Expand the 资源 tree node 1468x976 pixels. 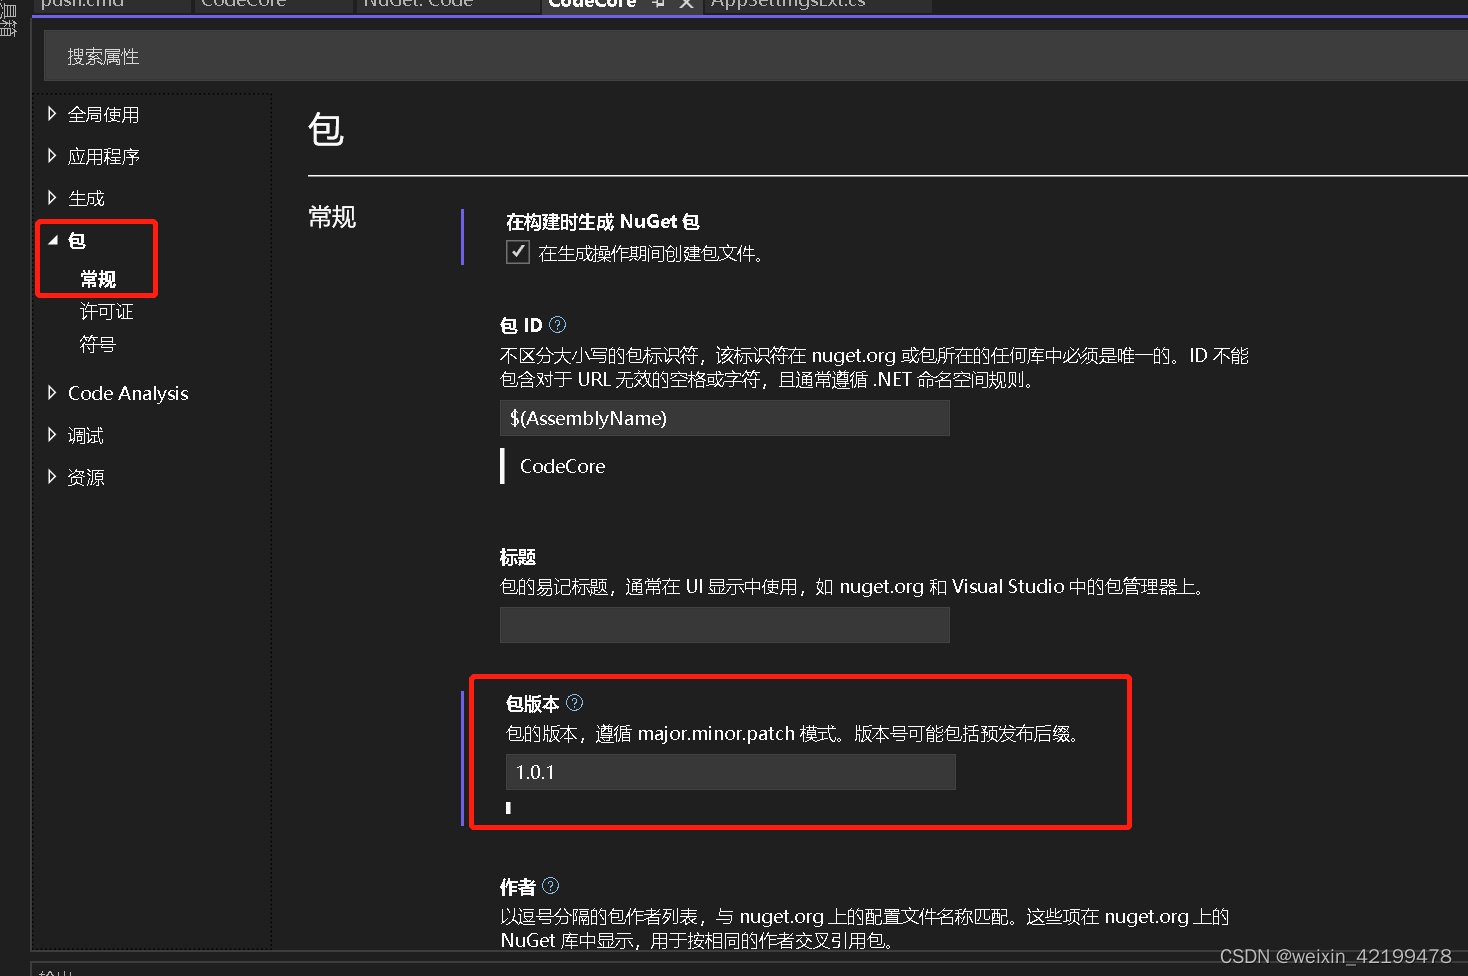tap(52, 477)
